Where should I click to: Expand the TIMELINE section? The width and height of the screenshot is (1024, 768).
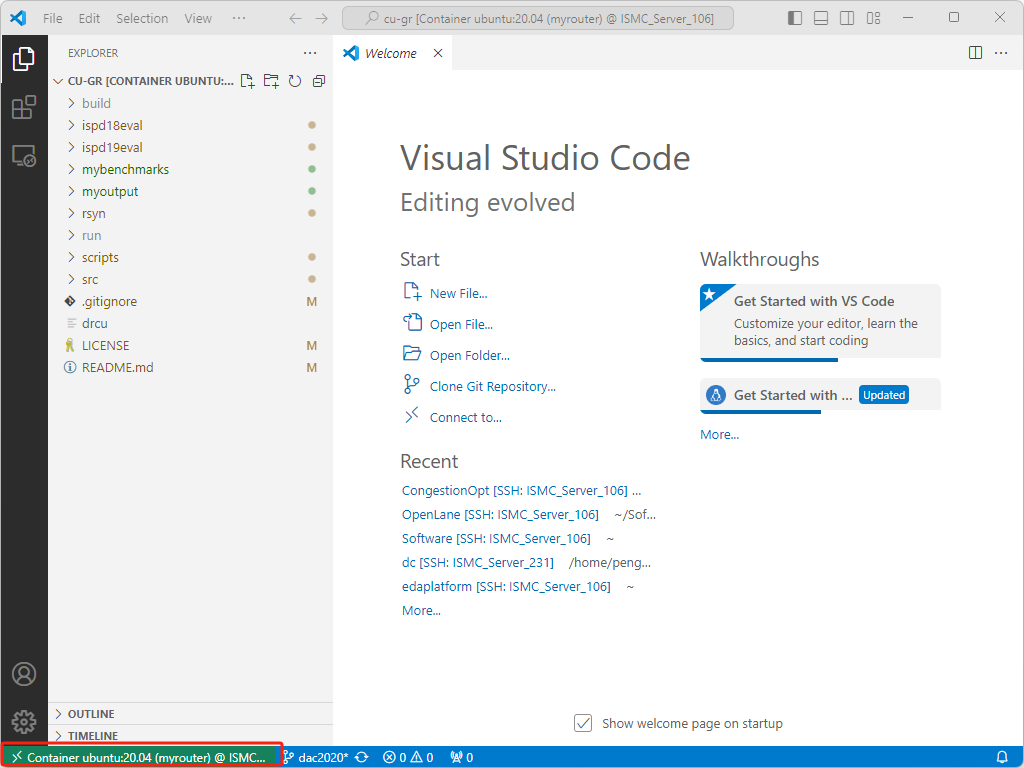click(x=191, y=736)
